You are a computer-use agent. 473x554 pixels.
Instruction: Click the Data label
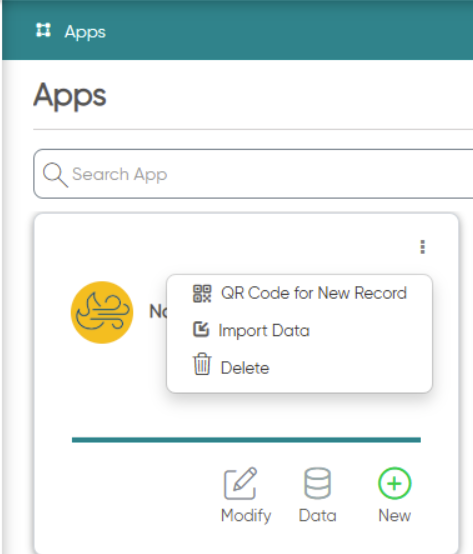click(x=318, y=516)
